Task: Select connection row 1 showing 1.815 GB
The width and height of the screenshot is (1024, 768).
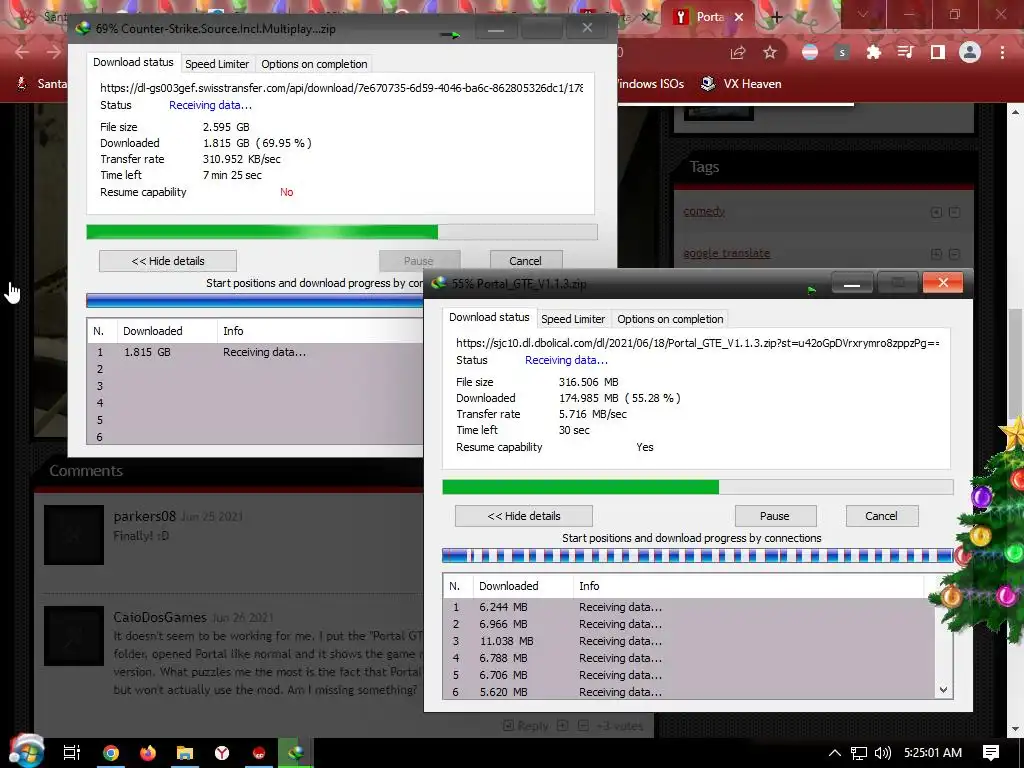Action: (x=255, y=352)
